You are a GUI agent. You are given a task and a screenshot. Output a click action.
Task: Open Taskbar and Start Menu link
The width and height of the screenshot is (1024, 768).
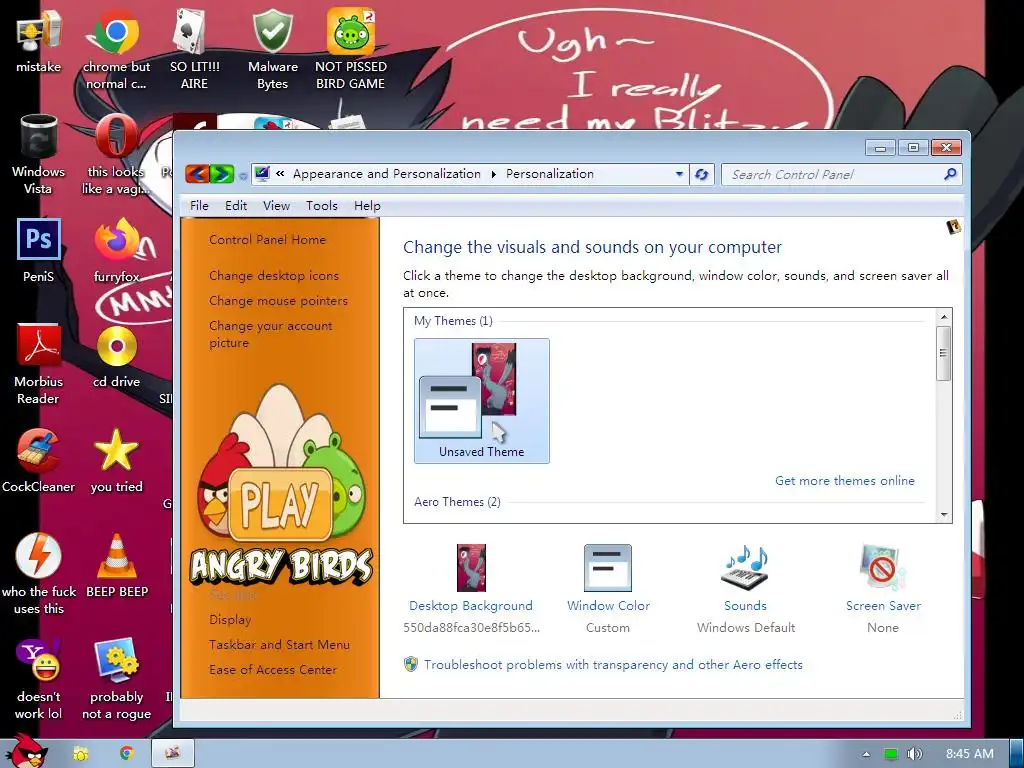click(x=280, y=645)
